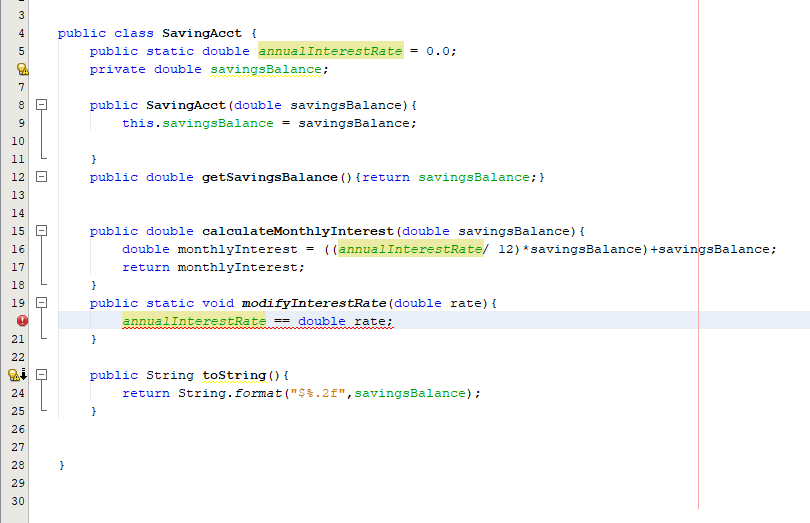Screen dimensions: 810x523
Task: Click this.savingsBalance in the constructor body
Action: [198, 123]
